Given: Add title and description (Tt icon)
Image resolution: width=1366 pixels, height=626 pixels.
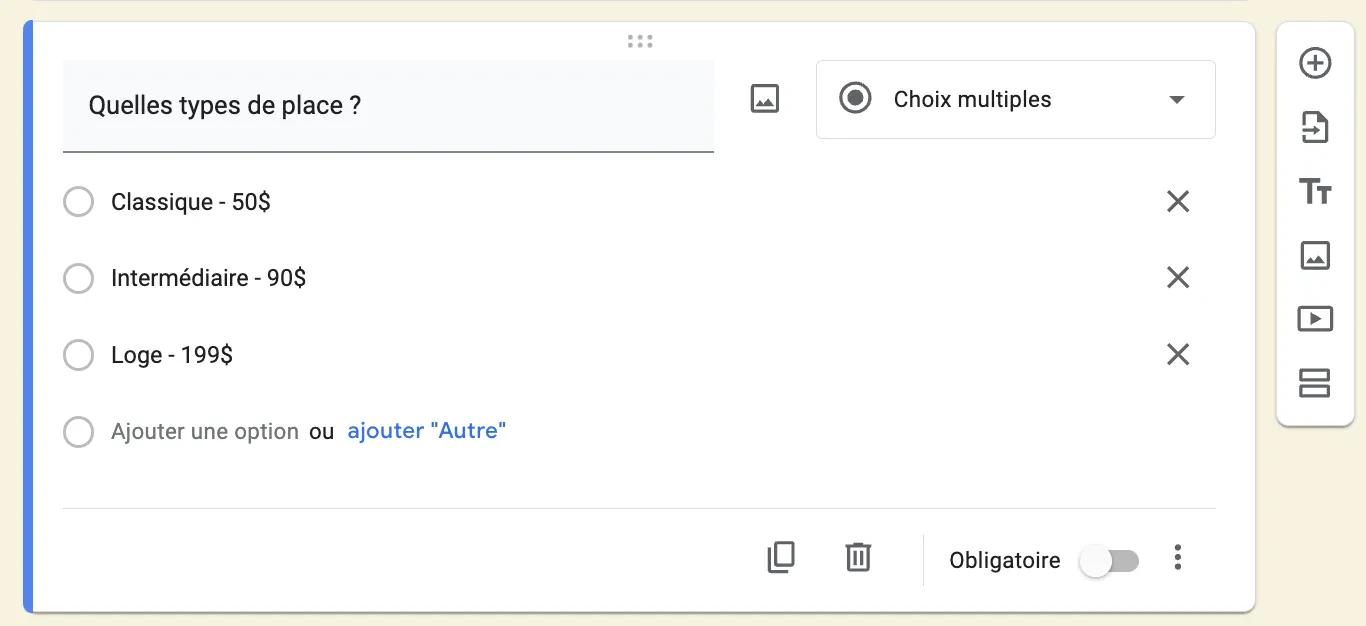Looking at the screenshot, I should point(1315,191).
